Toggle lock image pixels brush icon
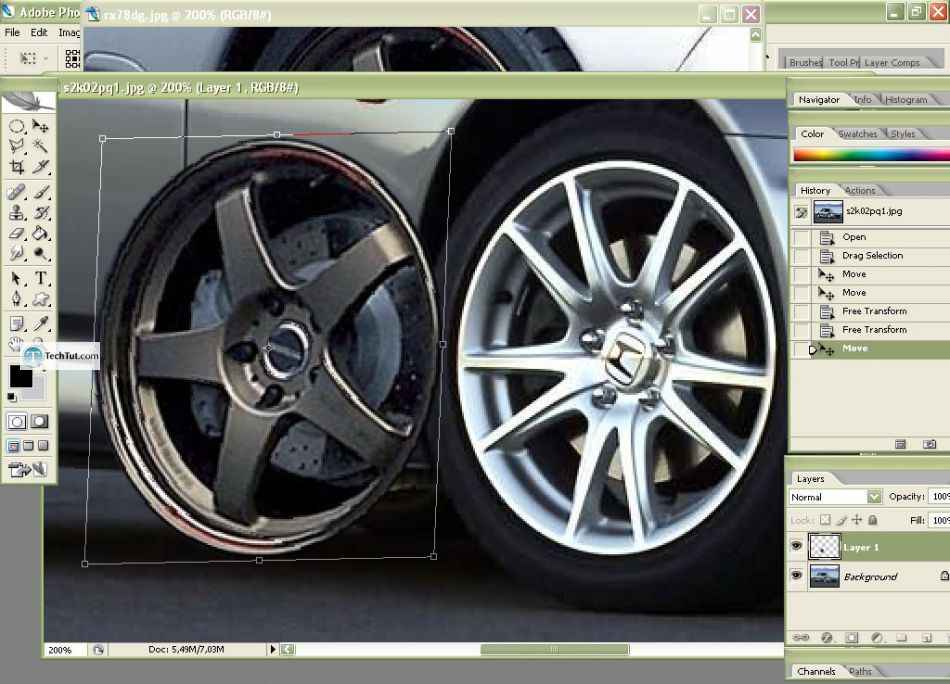The height and width of the screenshot is (684, 950). click(x=841, y=520)
